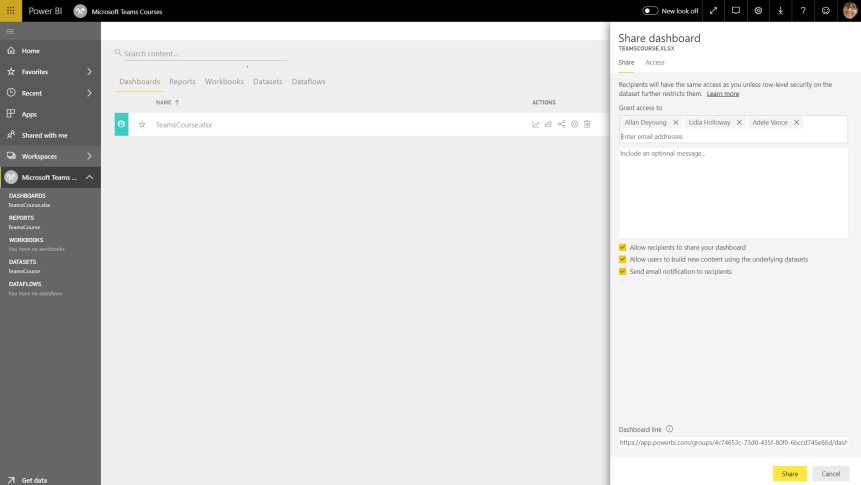
Task: Expand the Workspaces menu arrow
Action: 89,156
